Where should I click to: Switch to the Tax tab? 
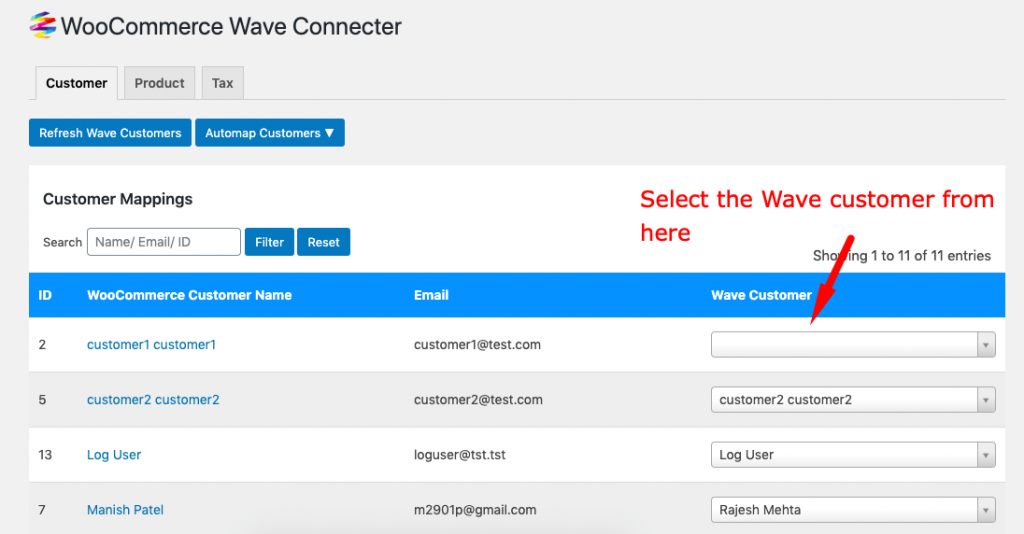pos(223,83)
